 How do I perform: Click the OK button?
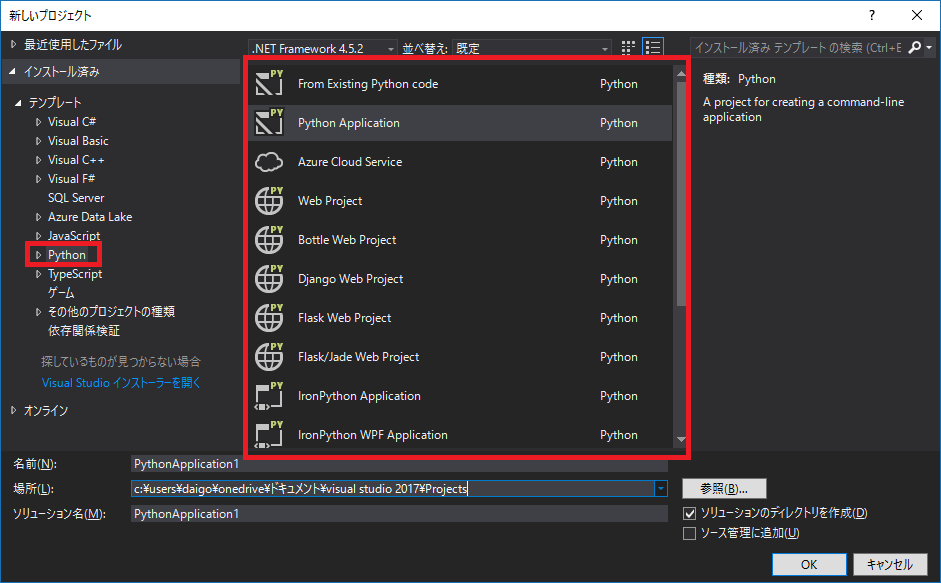[809, 564]
